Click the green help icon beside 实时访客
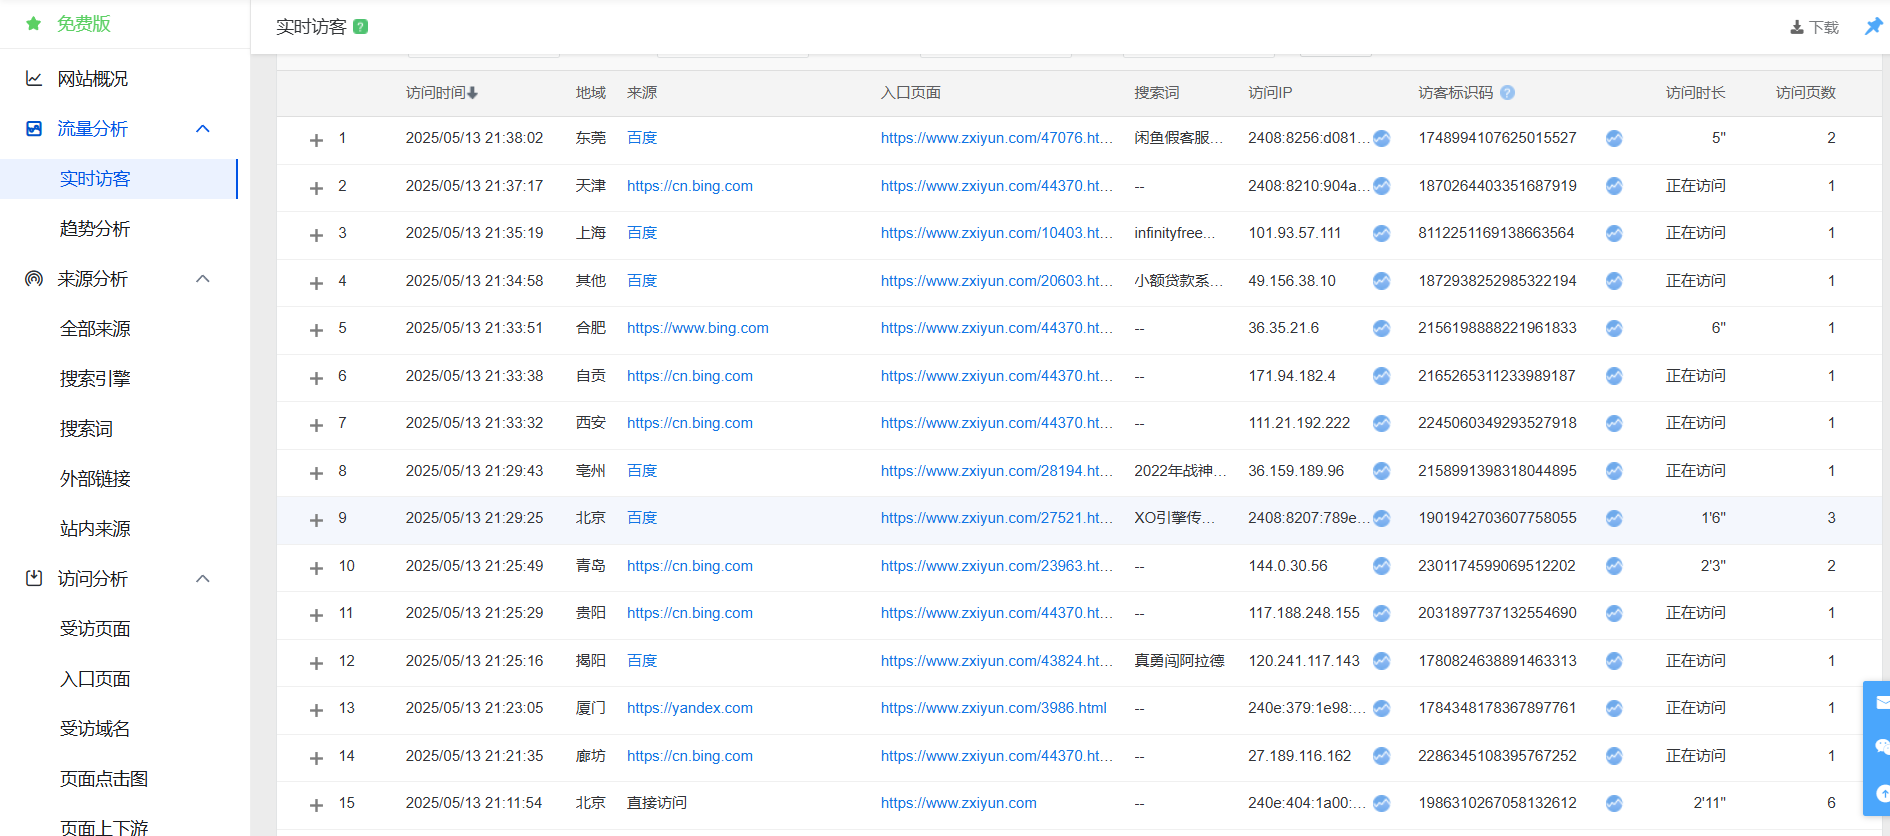 [x=361, y=27]
